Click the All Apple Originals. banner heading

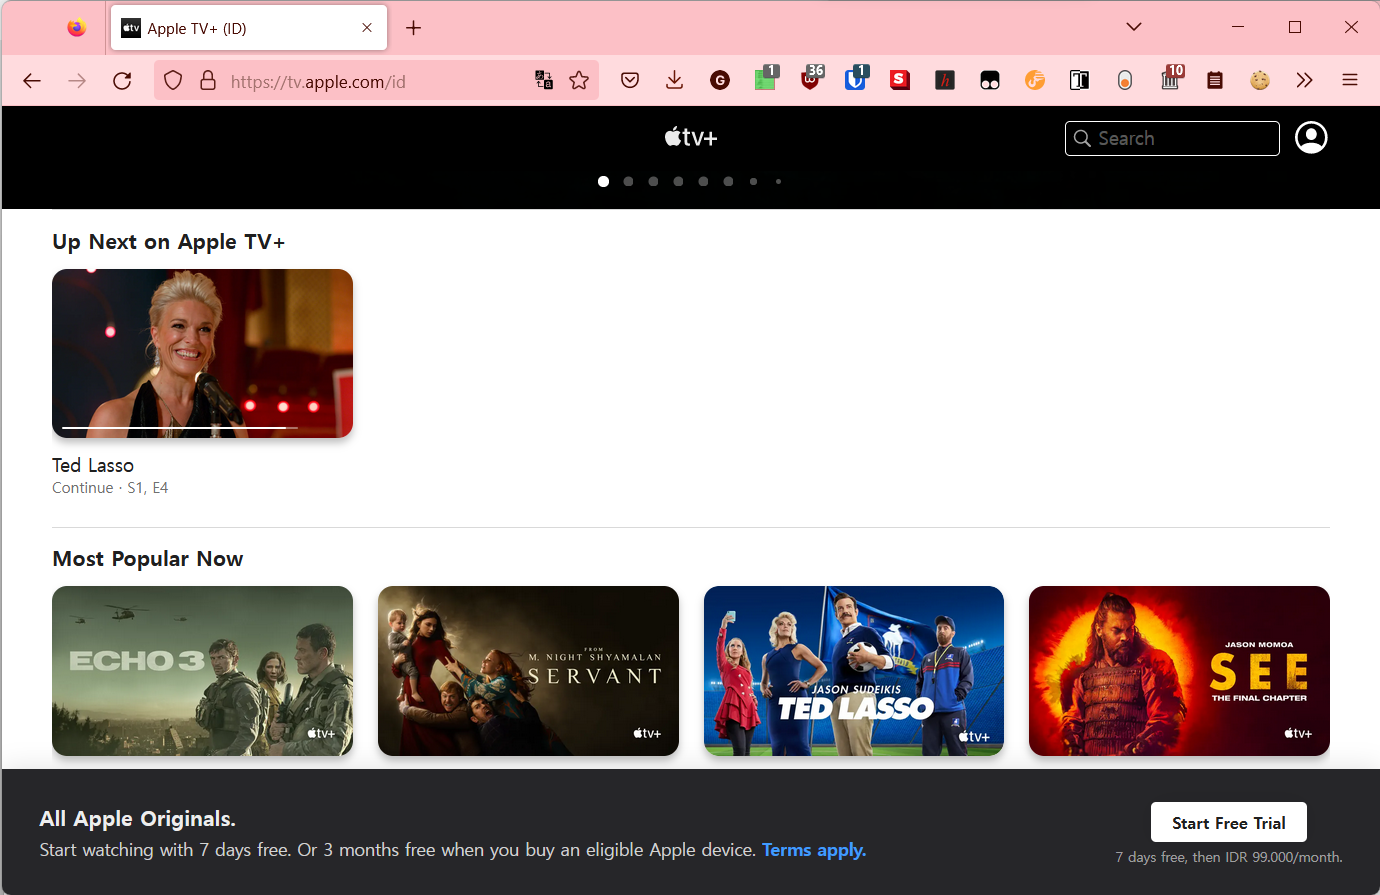(x=138, y=819)
